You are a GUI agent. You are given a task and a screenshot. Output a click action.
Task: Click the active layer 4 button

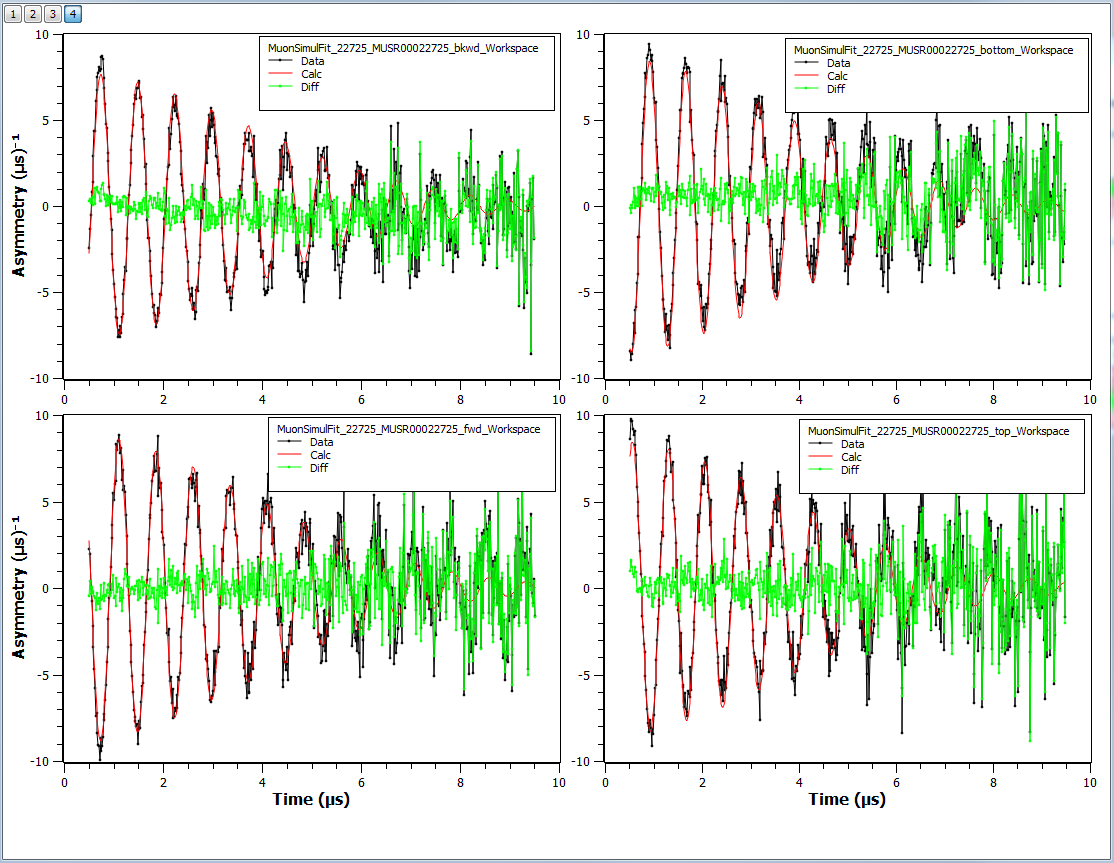click(74, 14)
